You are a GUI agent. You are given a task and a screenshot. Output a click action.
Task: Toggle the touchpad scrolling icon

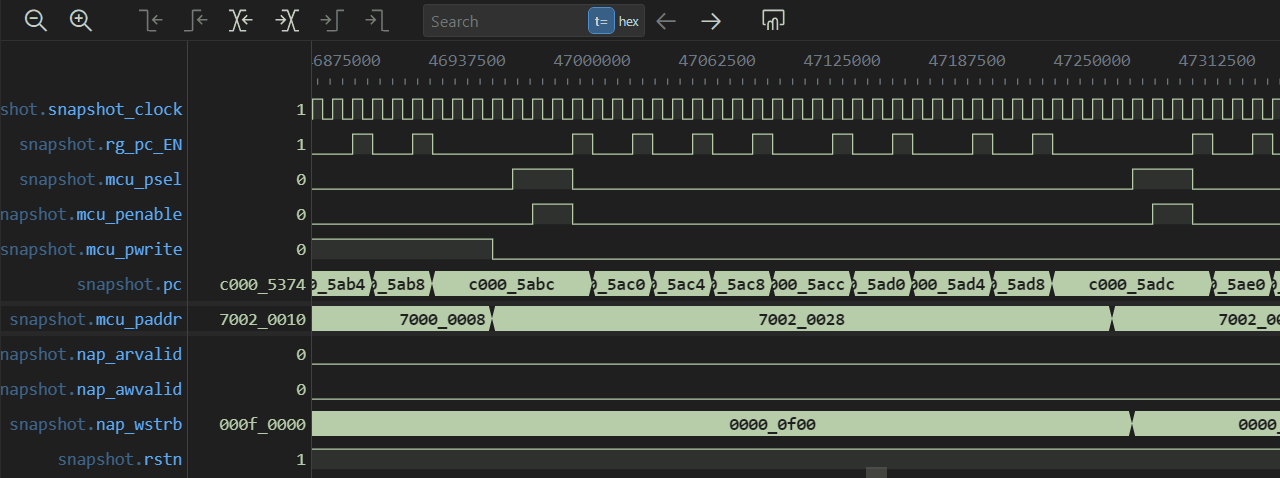(772, 20)
